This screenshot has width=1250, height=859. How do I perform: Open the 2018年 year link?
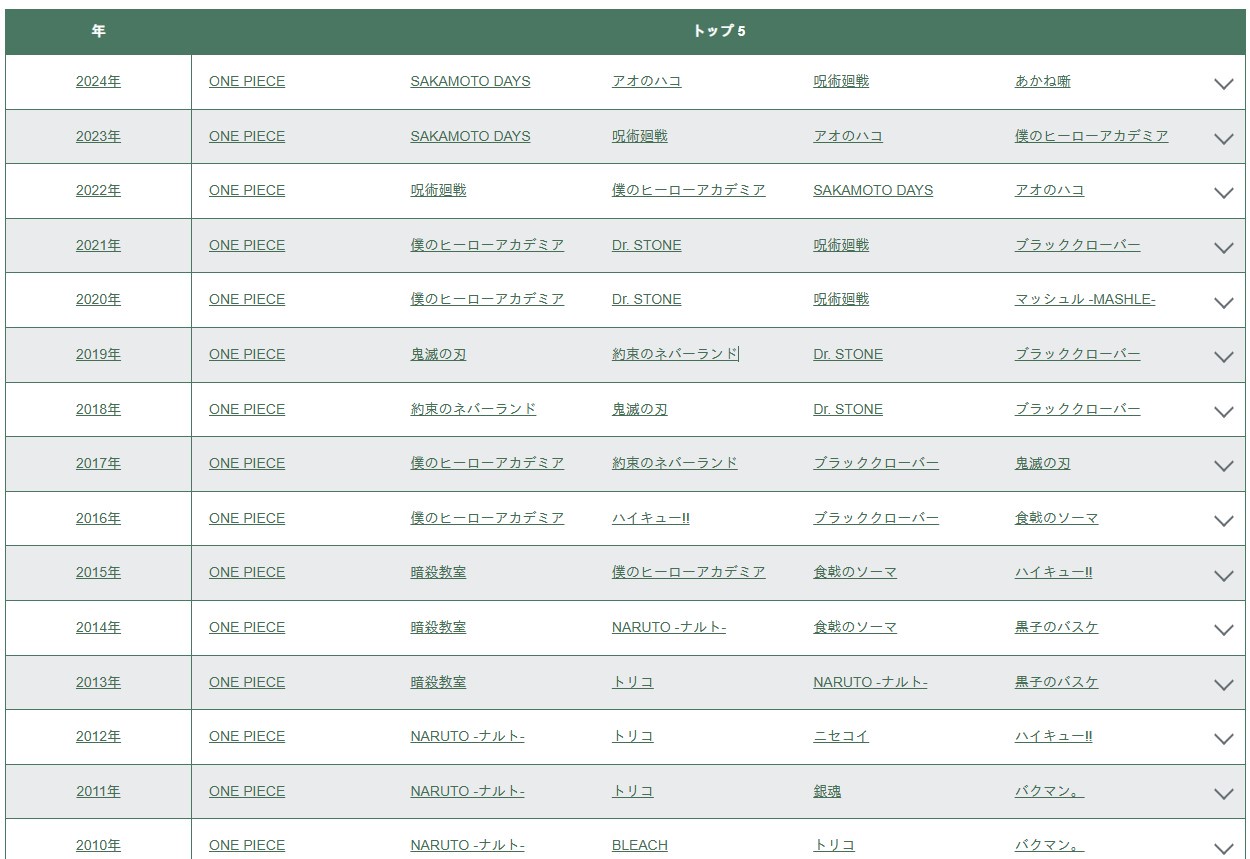[98, 409]
